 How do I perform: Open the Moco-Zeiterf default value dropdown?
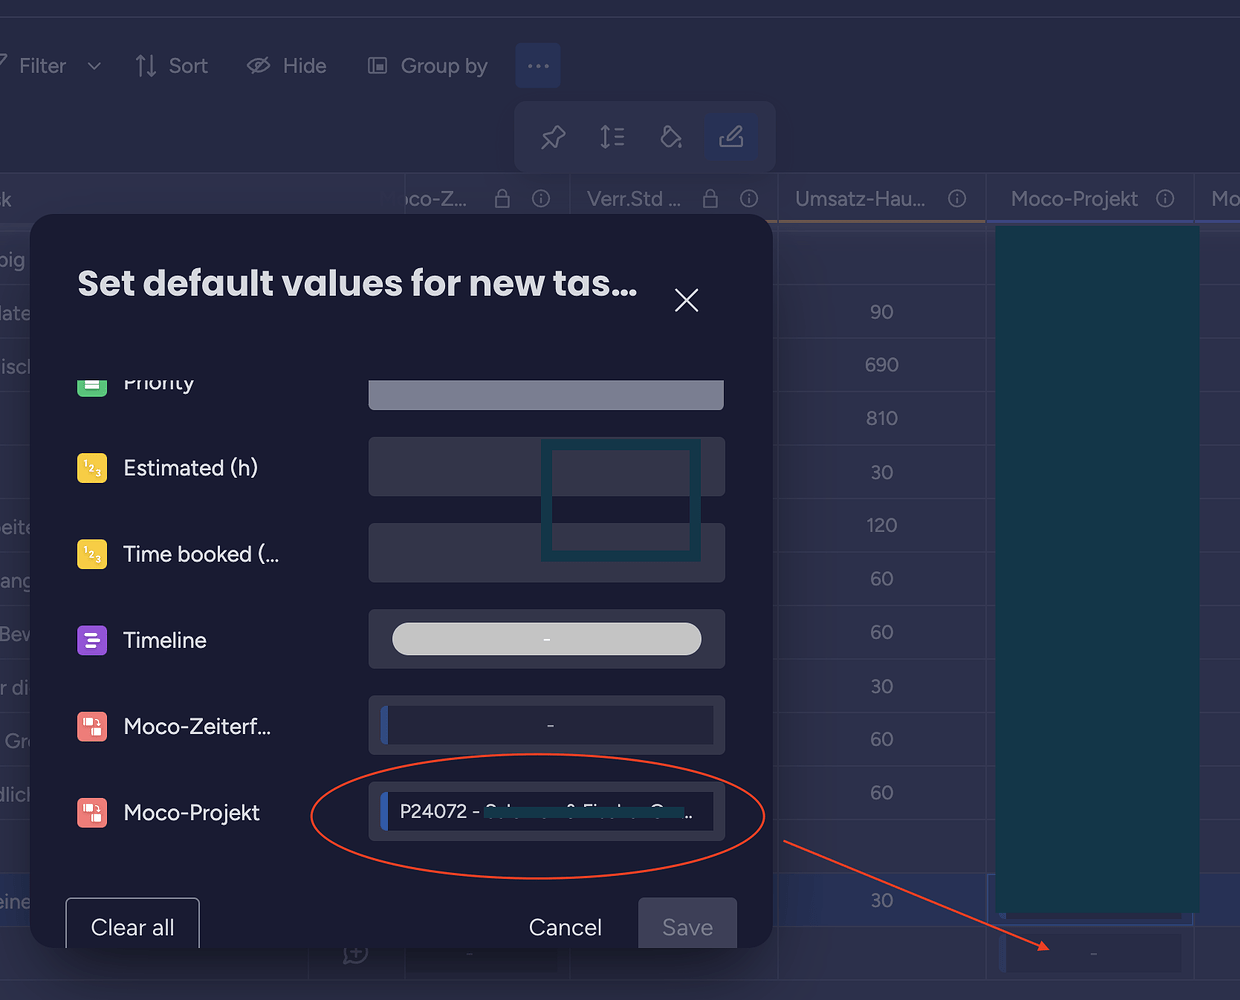point(546,725)
